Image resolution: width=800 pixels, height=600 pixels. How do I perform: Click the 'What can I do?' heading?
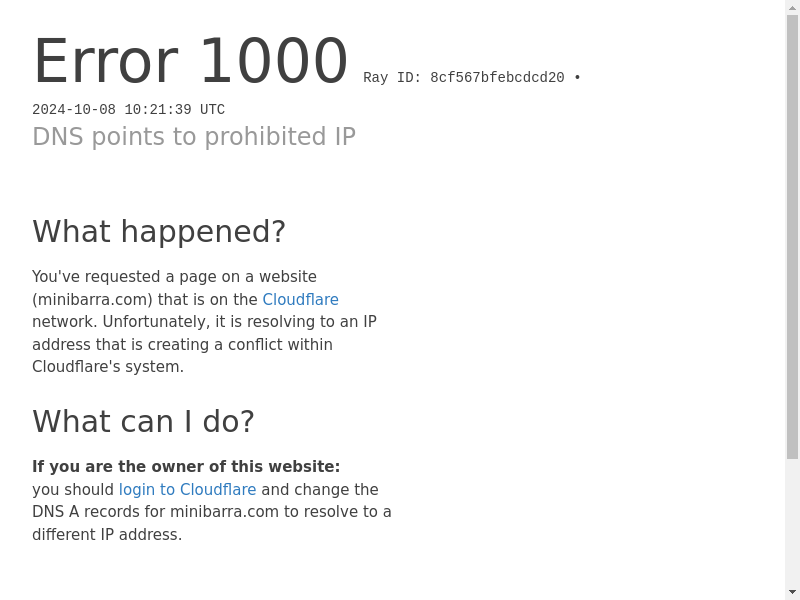143,421
